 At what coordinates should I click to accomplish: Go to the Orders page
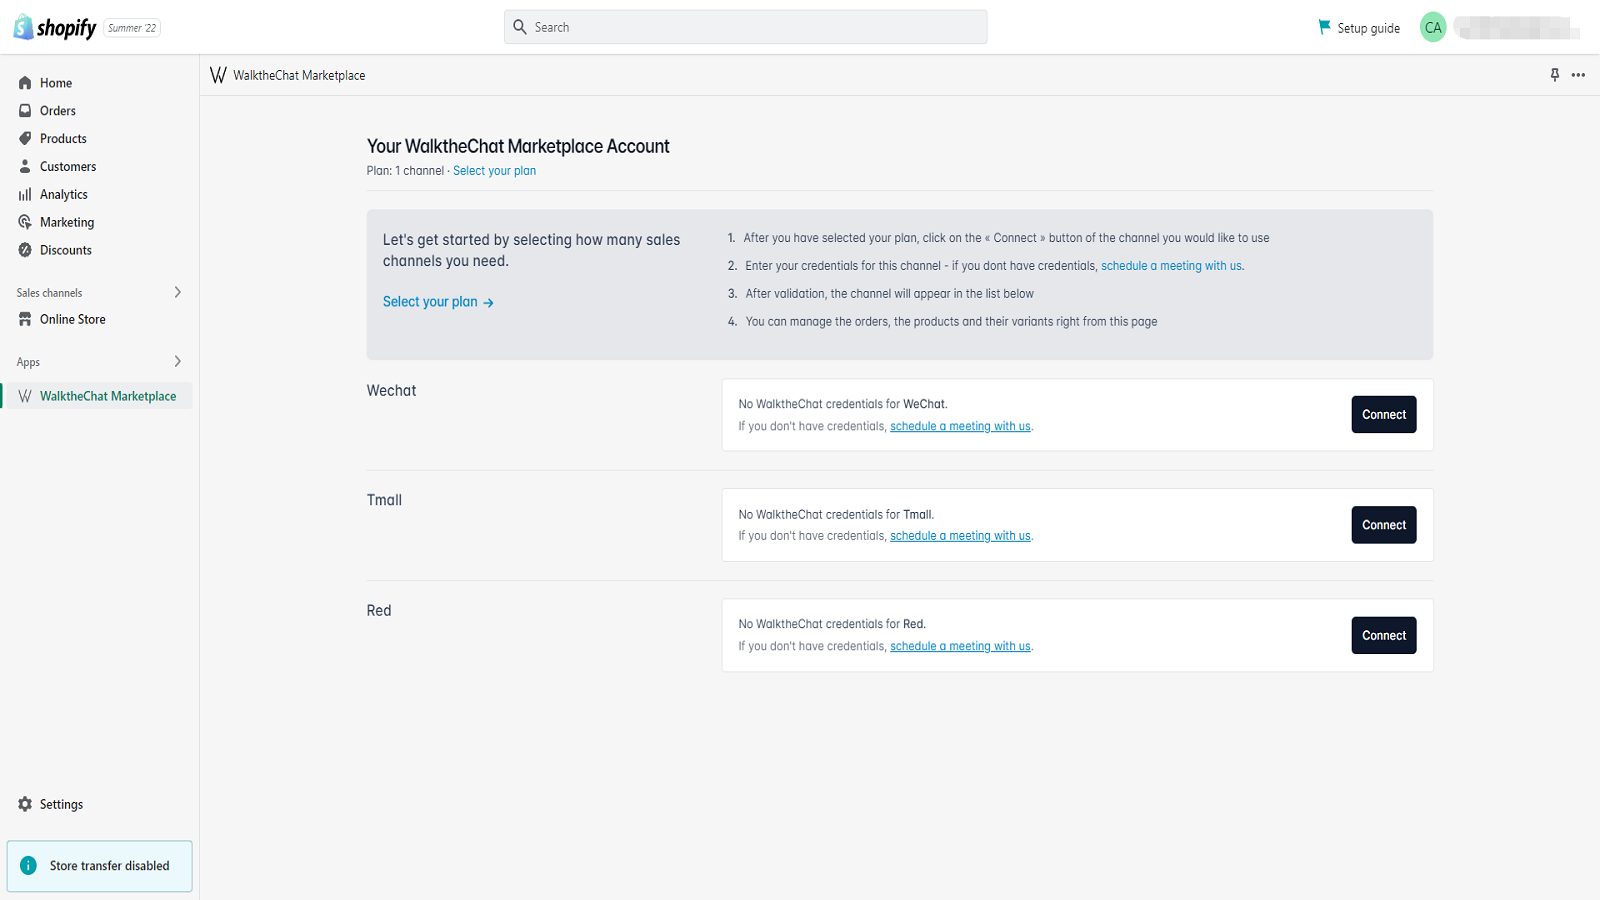coord(58,111)
